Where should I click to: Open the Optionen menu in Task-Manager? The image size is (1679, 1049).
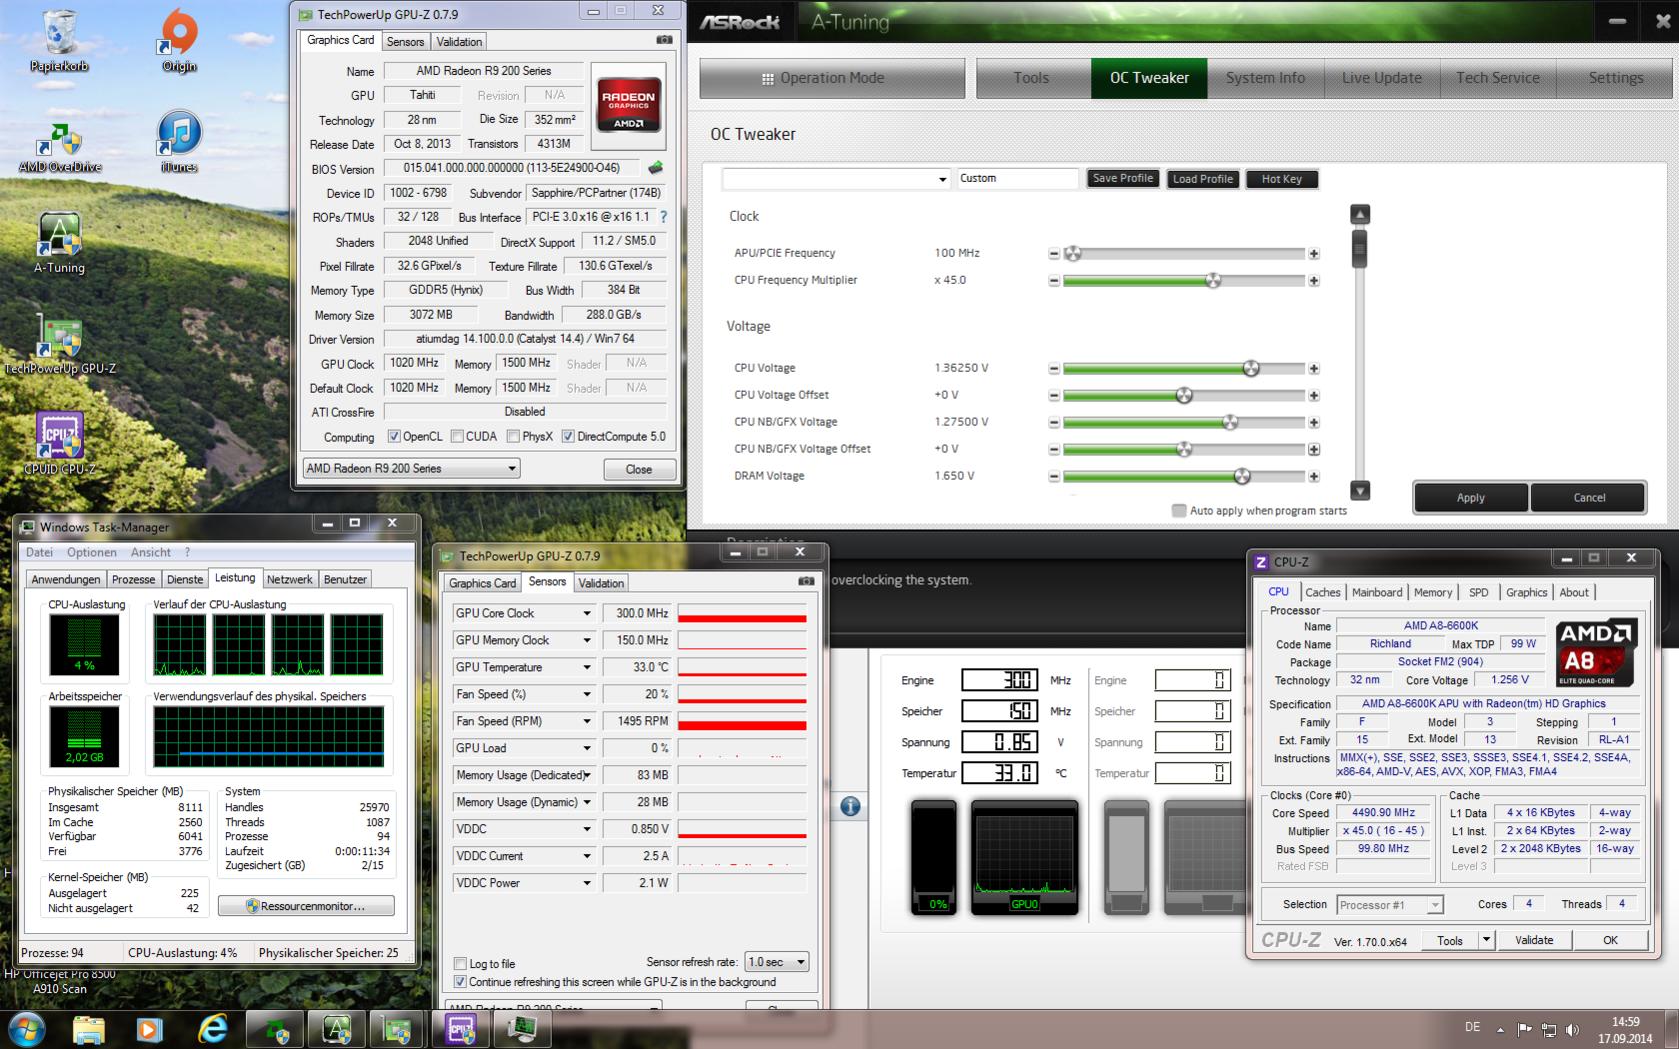(92, 552)
